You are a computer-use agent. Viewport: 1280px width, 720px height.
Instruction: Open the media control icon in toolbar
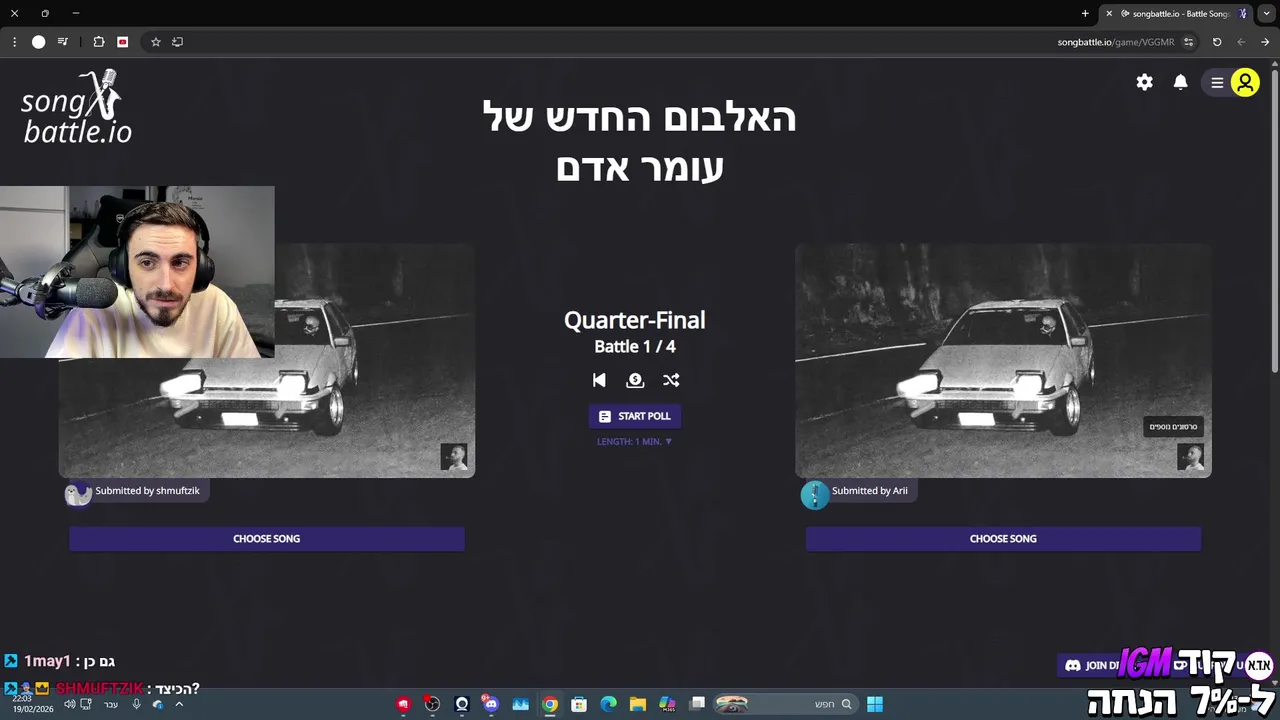coord(63,42)
